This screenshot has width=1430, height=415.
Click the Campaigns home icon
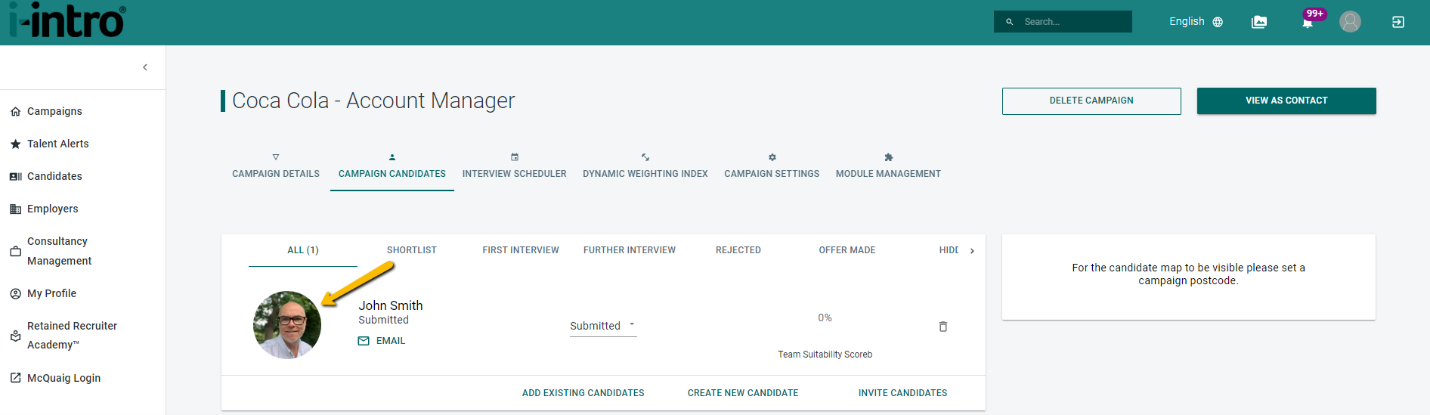(x=15, y=111)
